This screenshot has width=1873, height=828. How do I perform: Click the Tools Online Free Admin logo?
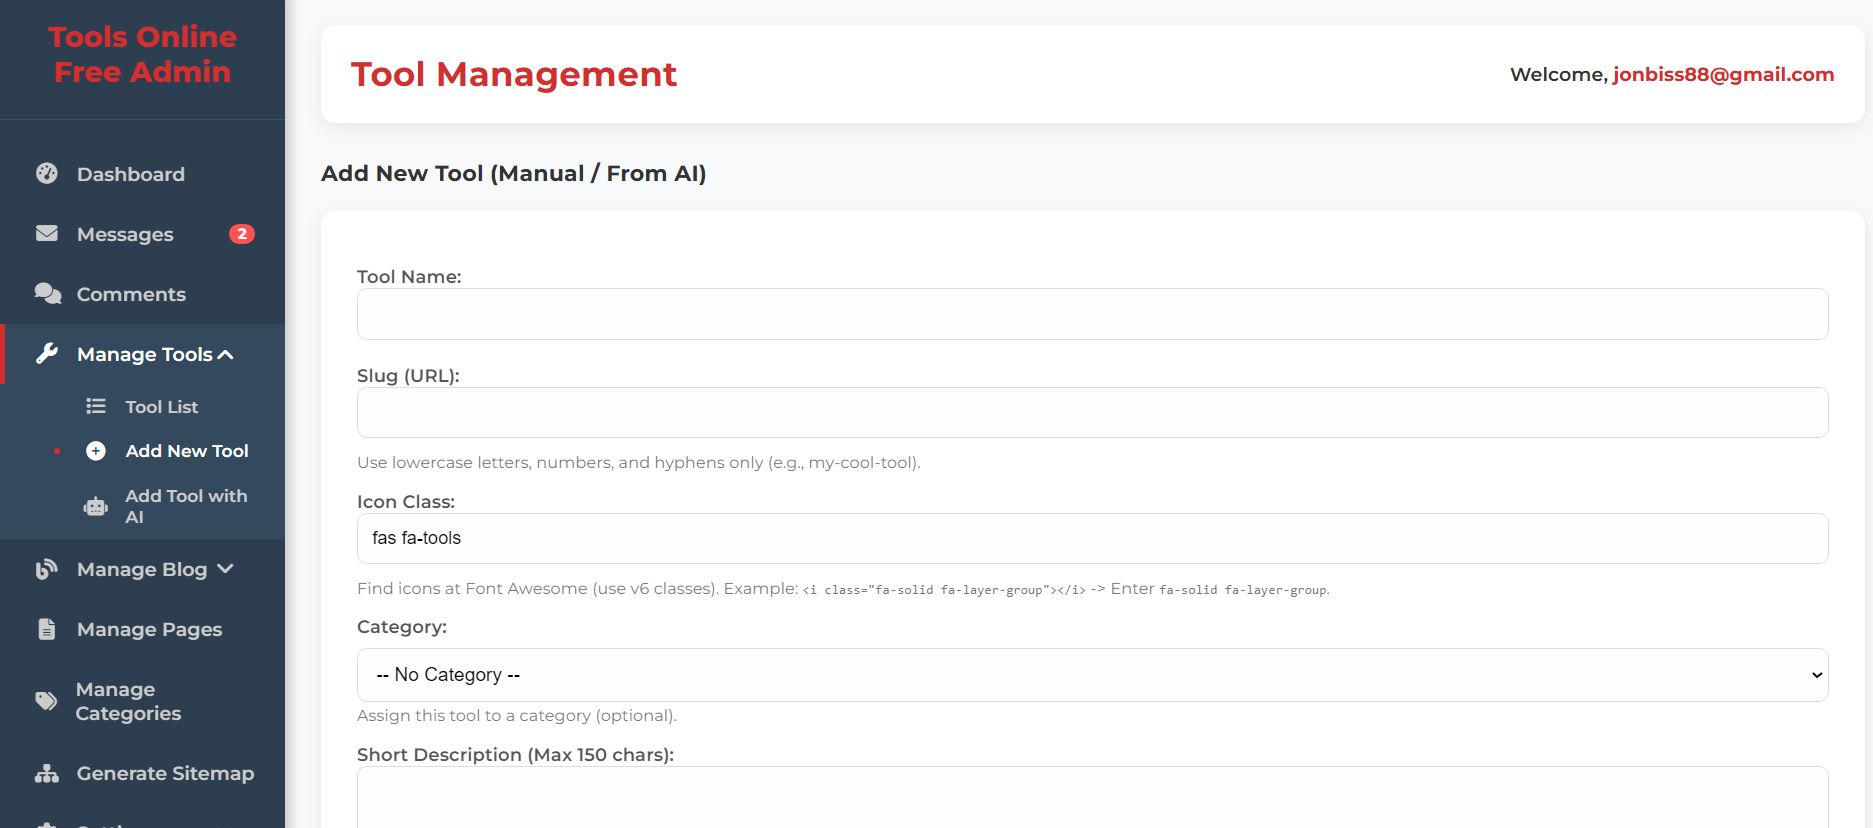pyautogui.click(x=142, y=54)
